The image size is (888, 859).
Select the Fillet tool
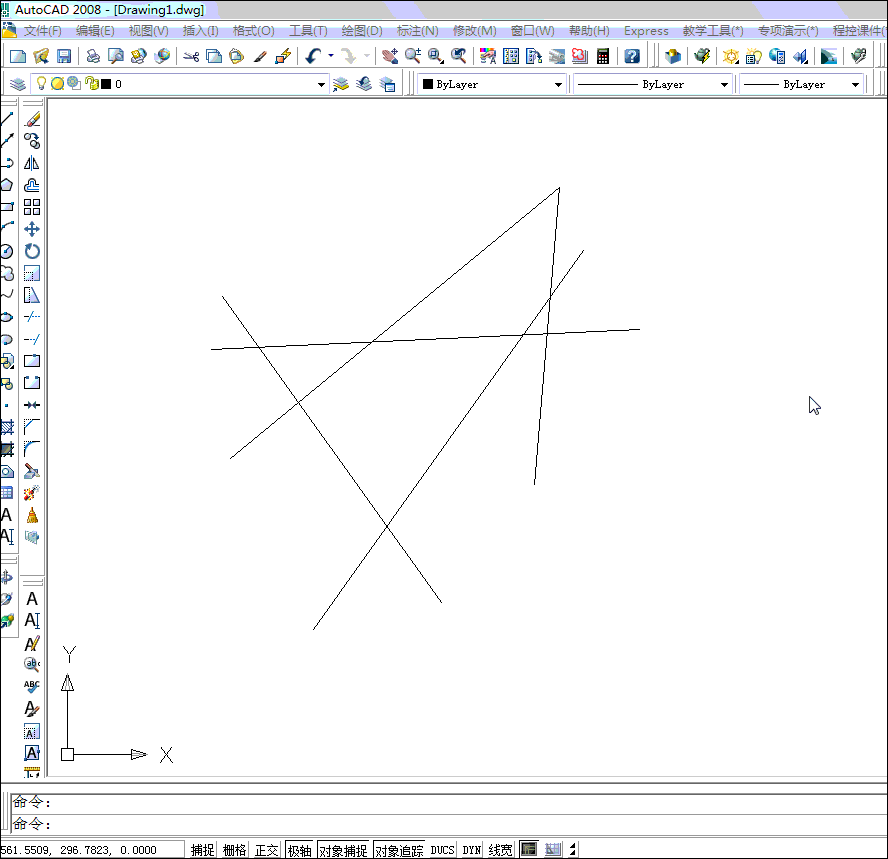click(32, 449)
